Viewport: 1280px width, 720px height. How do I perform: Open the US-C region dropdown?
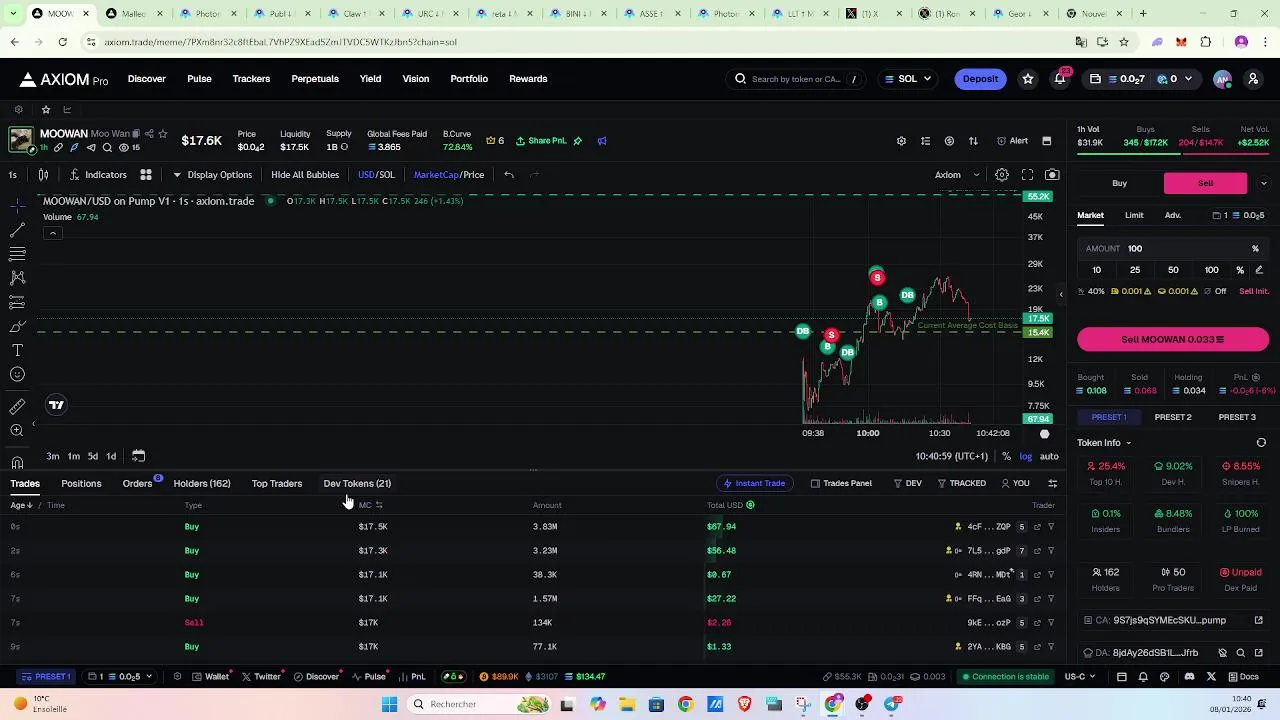pos(1080,677)
